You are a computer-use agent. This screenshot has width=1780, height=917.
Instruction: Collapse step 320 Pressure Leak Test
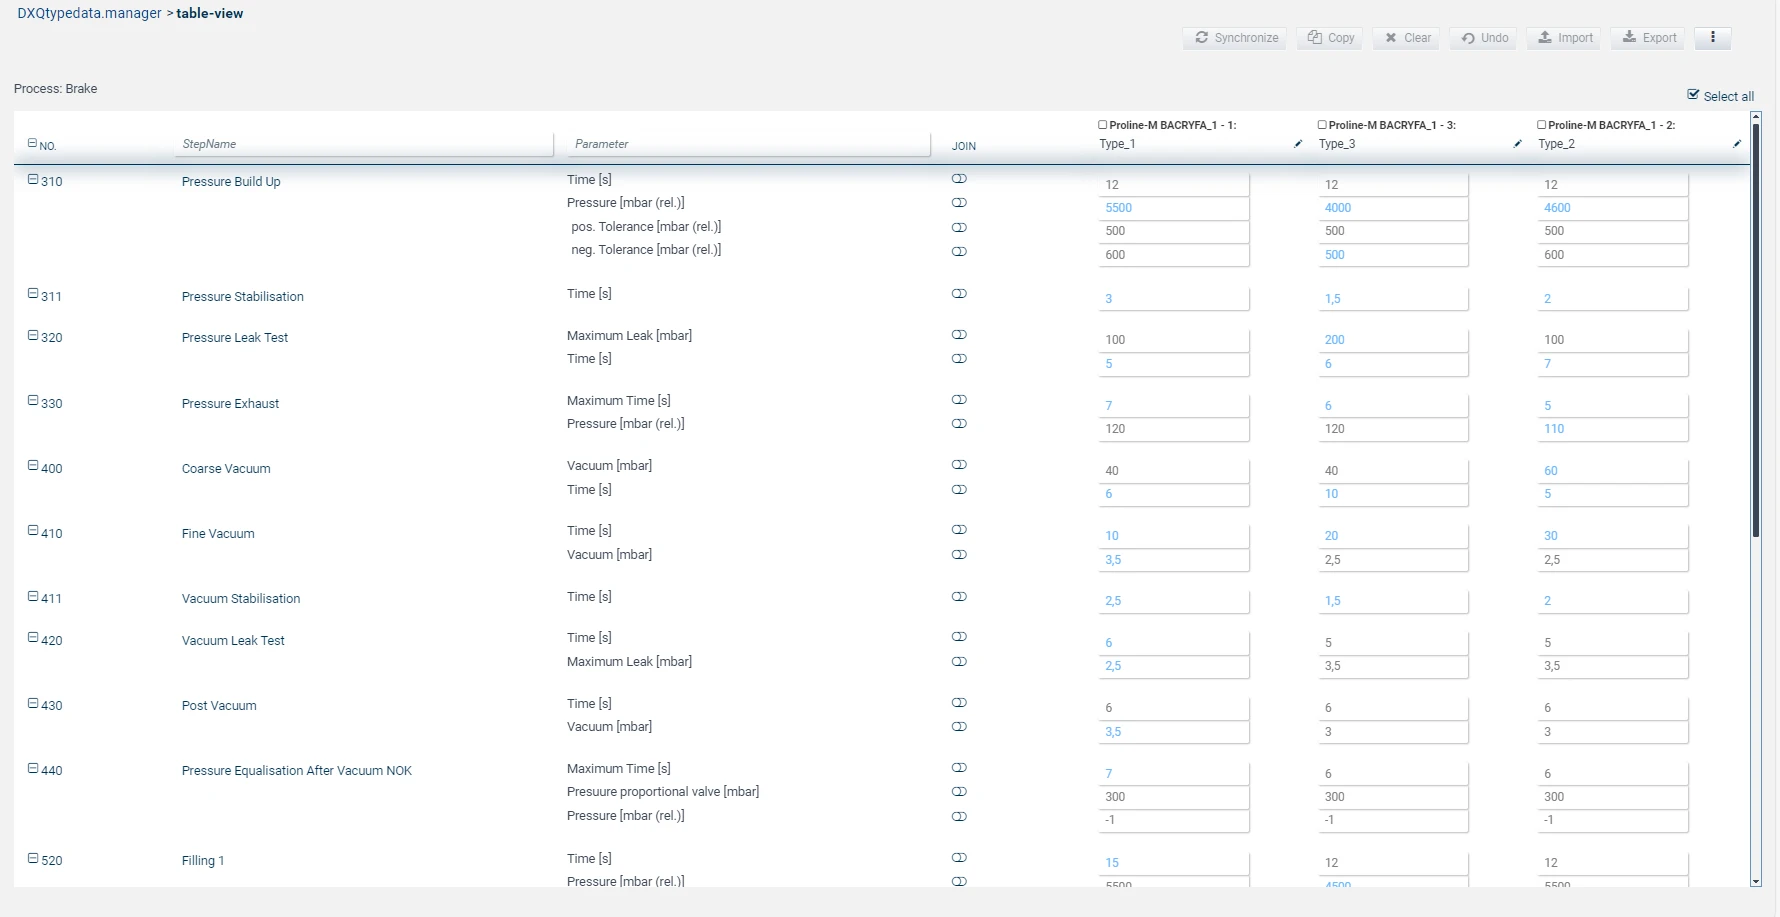(x=33, y=336)
